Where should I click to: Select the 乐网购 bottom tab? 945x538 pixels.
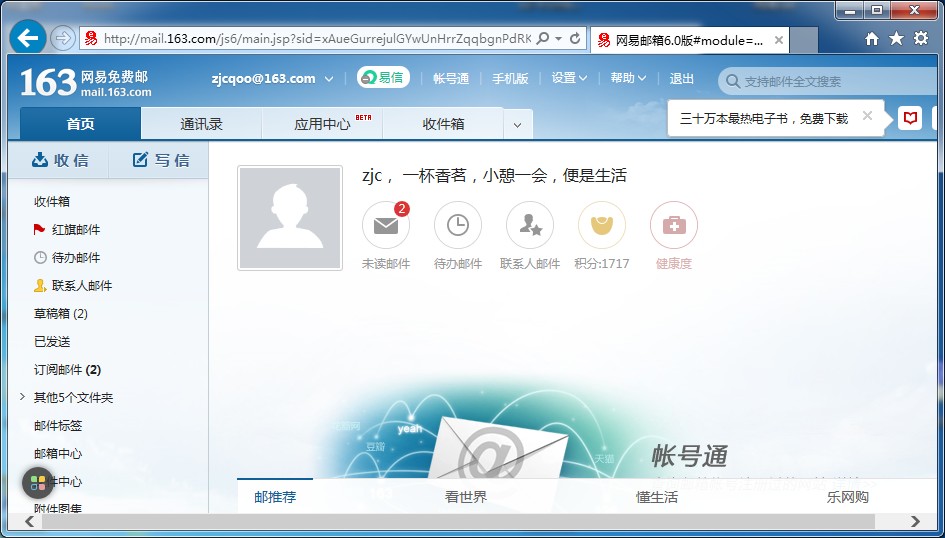point(848,497)
